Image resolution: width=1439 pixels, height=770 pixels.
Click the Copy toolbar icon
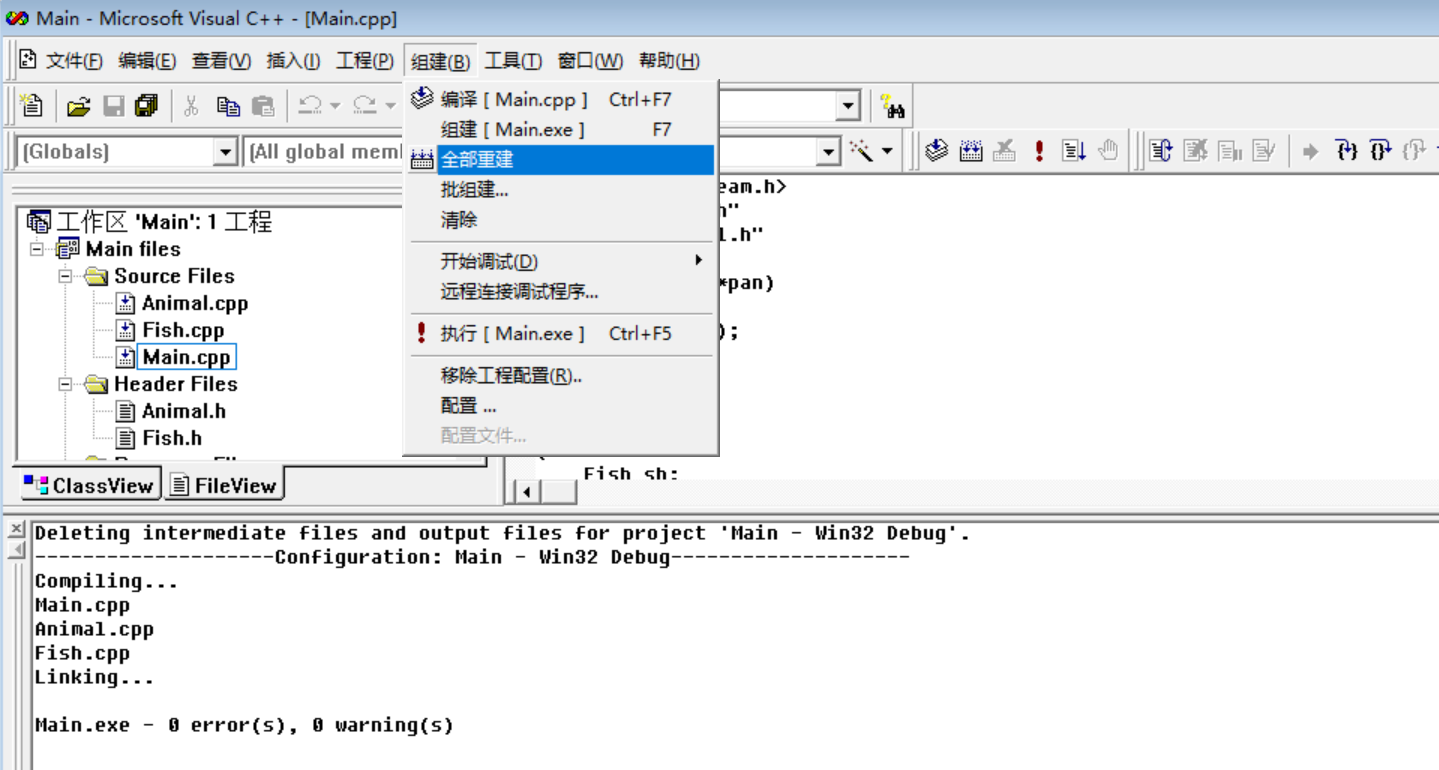(x=228, y=106)
